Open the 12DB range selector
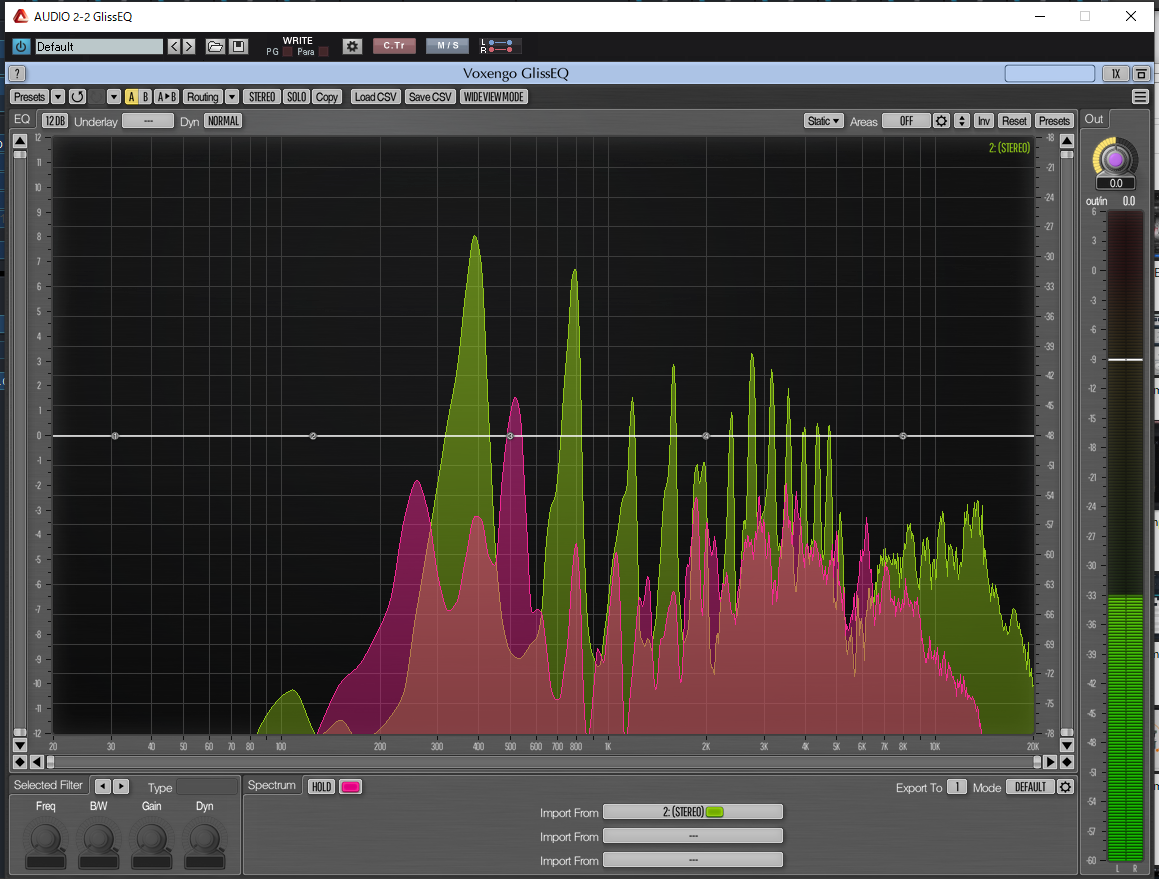 tap(55, 121)
